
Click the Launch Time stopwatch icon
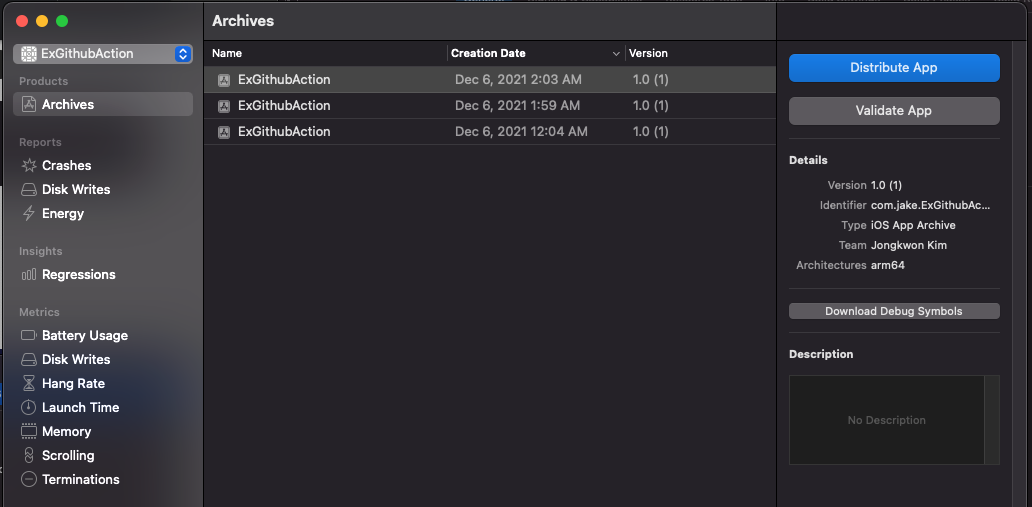click(x=28, y=407)
